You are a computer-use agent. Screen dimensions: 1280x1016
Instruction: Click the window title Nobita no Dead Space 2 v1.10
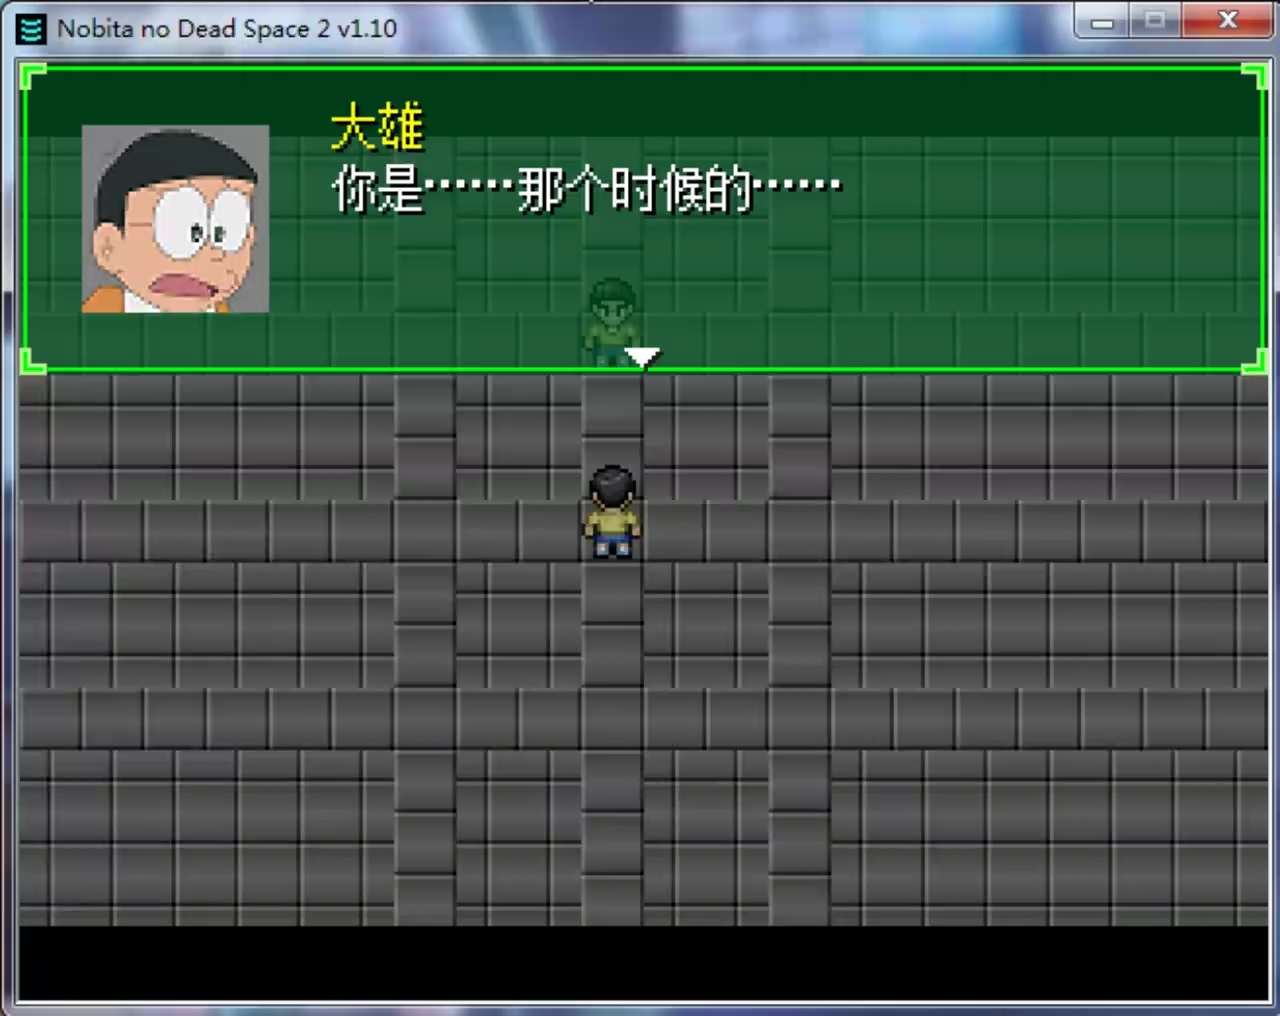tap(227, 29)
